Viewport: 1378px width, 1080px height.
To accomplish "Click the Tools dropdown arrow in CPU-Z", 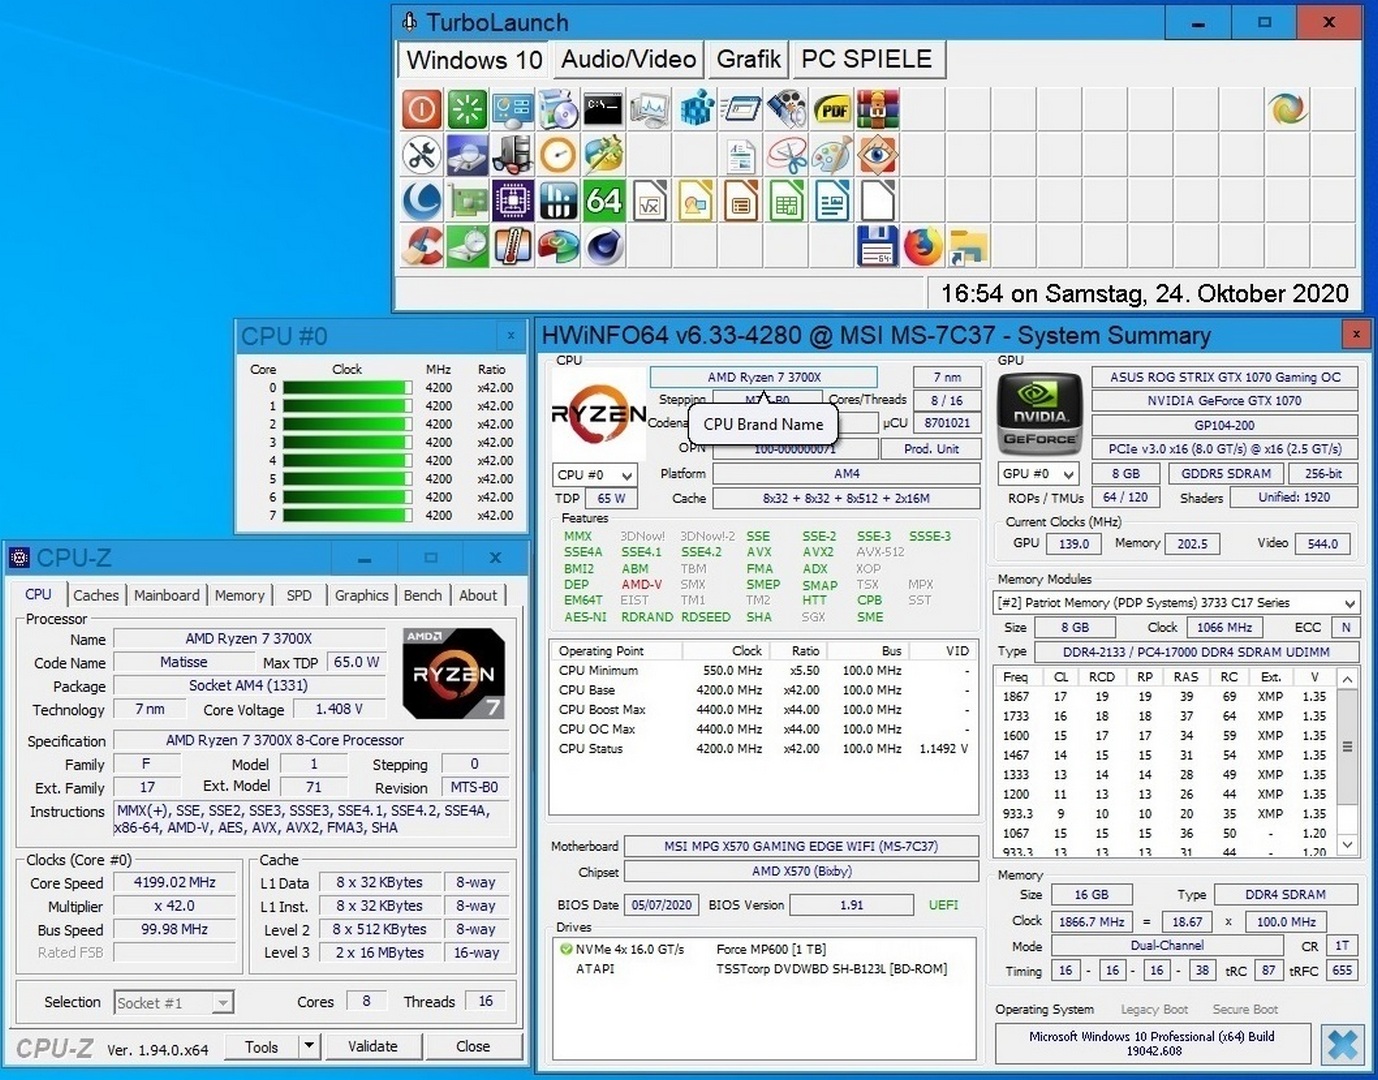I will tap(309, 1046).
